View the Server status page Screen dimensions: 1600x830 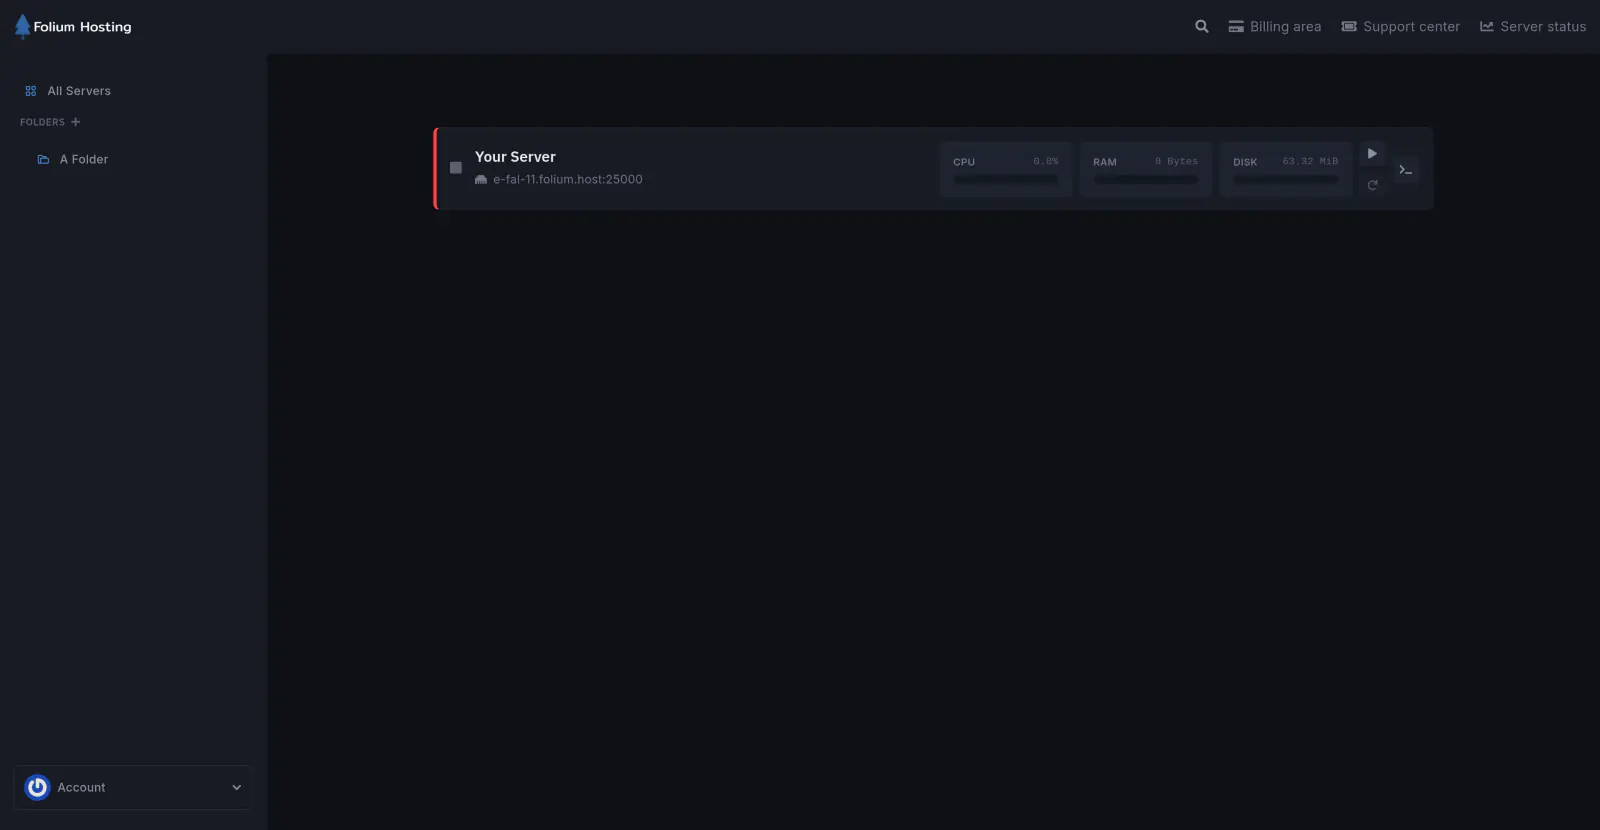tap(1532, 27)
